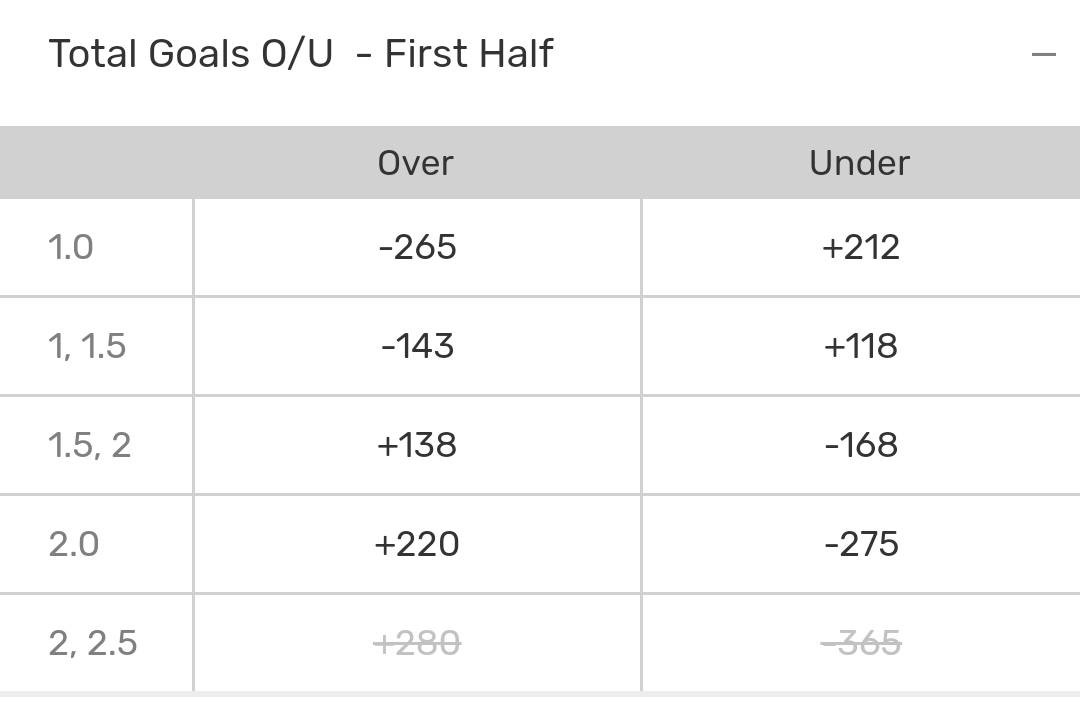Click the blank header cell above goal lines
Viewport: 1080px width, 718px height.
coord(96,163)
